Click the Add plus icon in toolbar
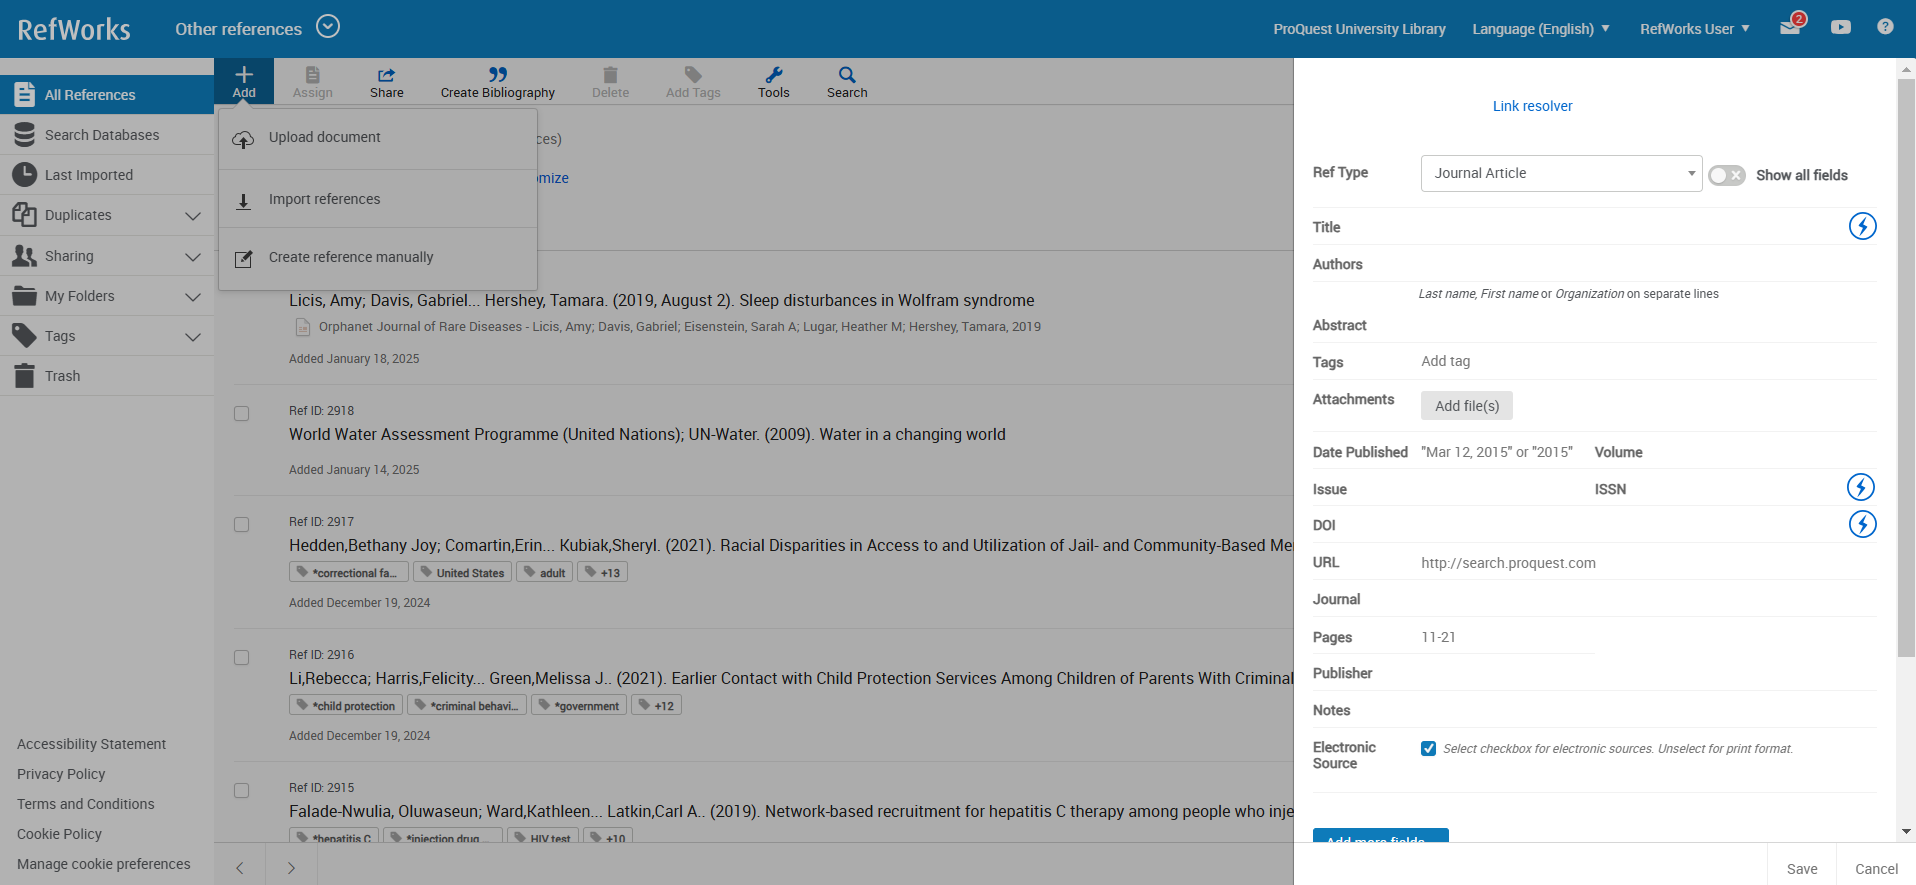Viewport: 1916px width, 885px height. (x=244, y=74)
